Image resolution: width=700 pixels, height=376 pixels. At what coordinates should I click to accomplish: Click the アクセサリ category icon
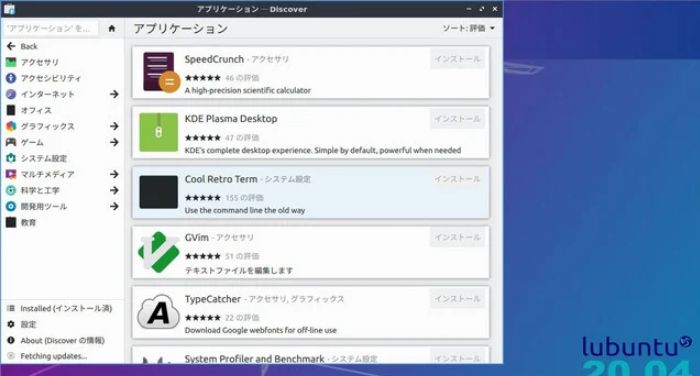click(x=11, y=62)
